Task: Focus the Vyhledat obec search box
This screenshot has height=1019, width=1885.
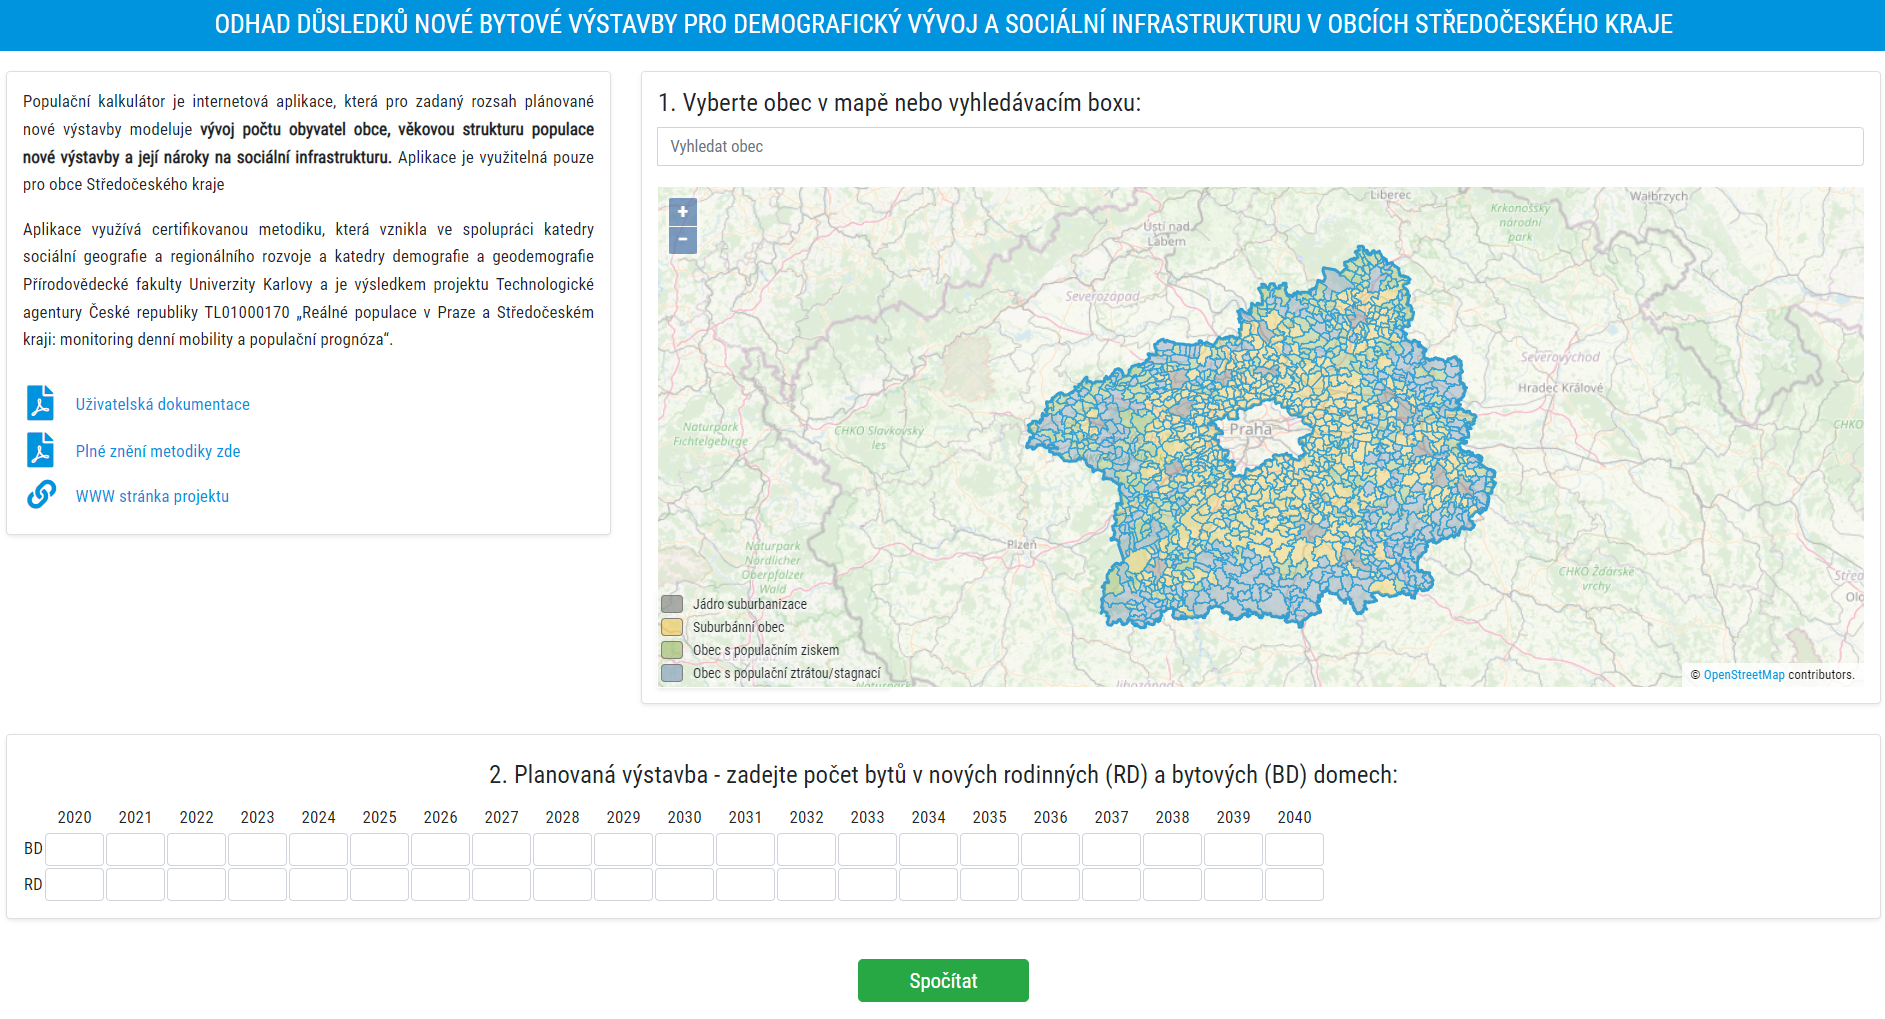Action: coord(1260,146)
